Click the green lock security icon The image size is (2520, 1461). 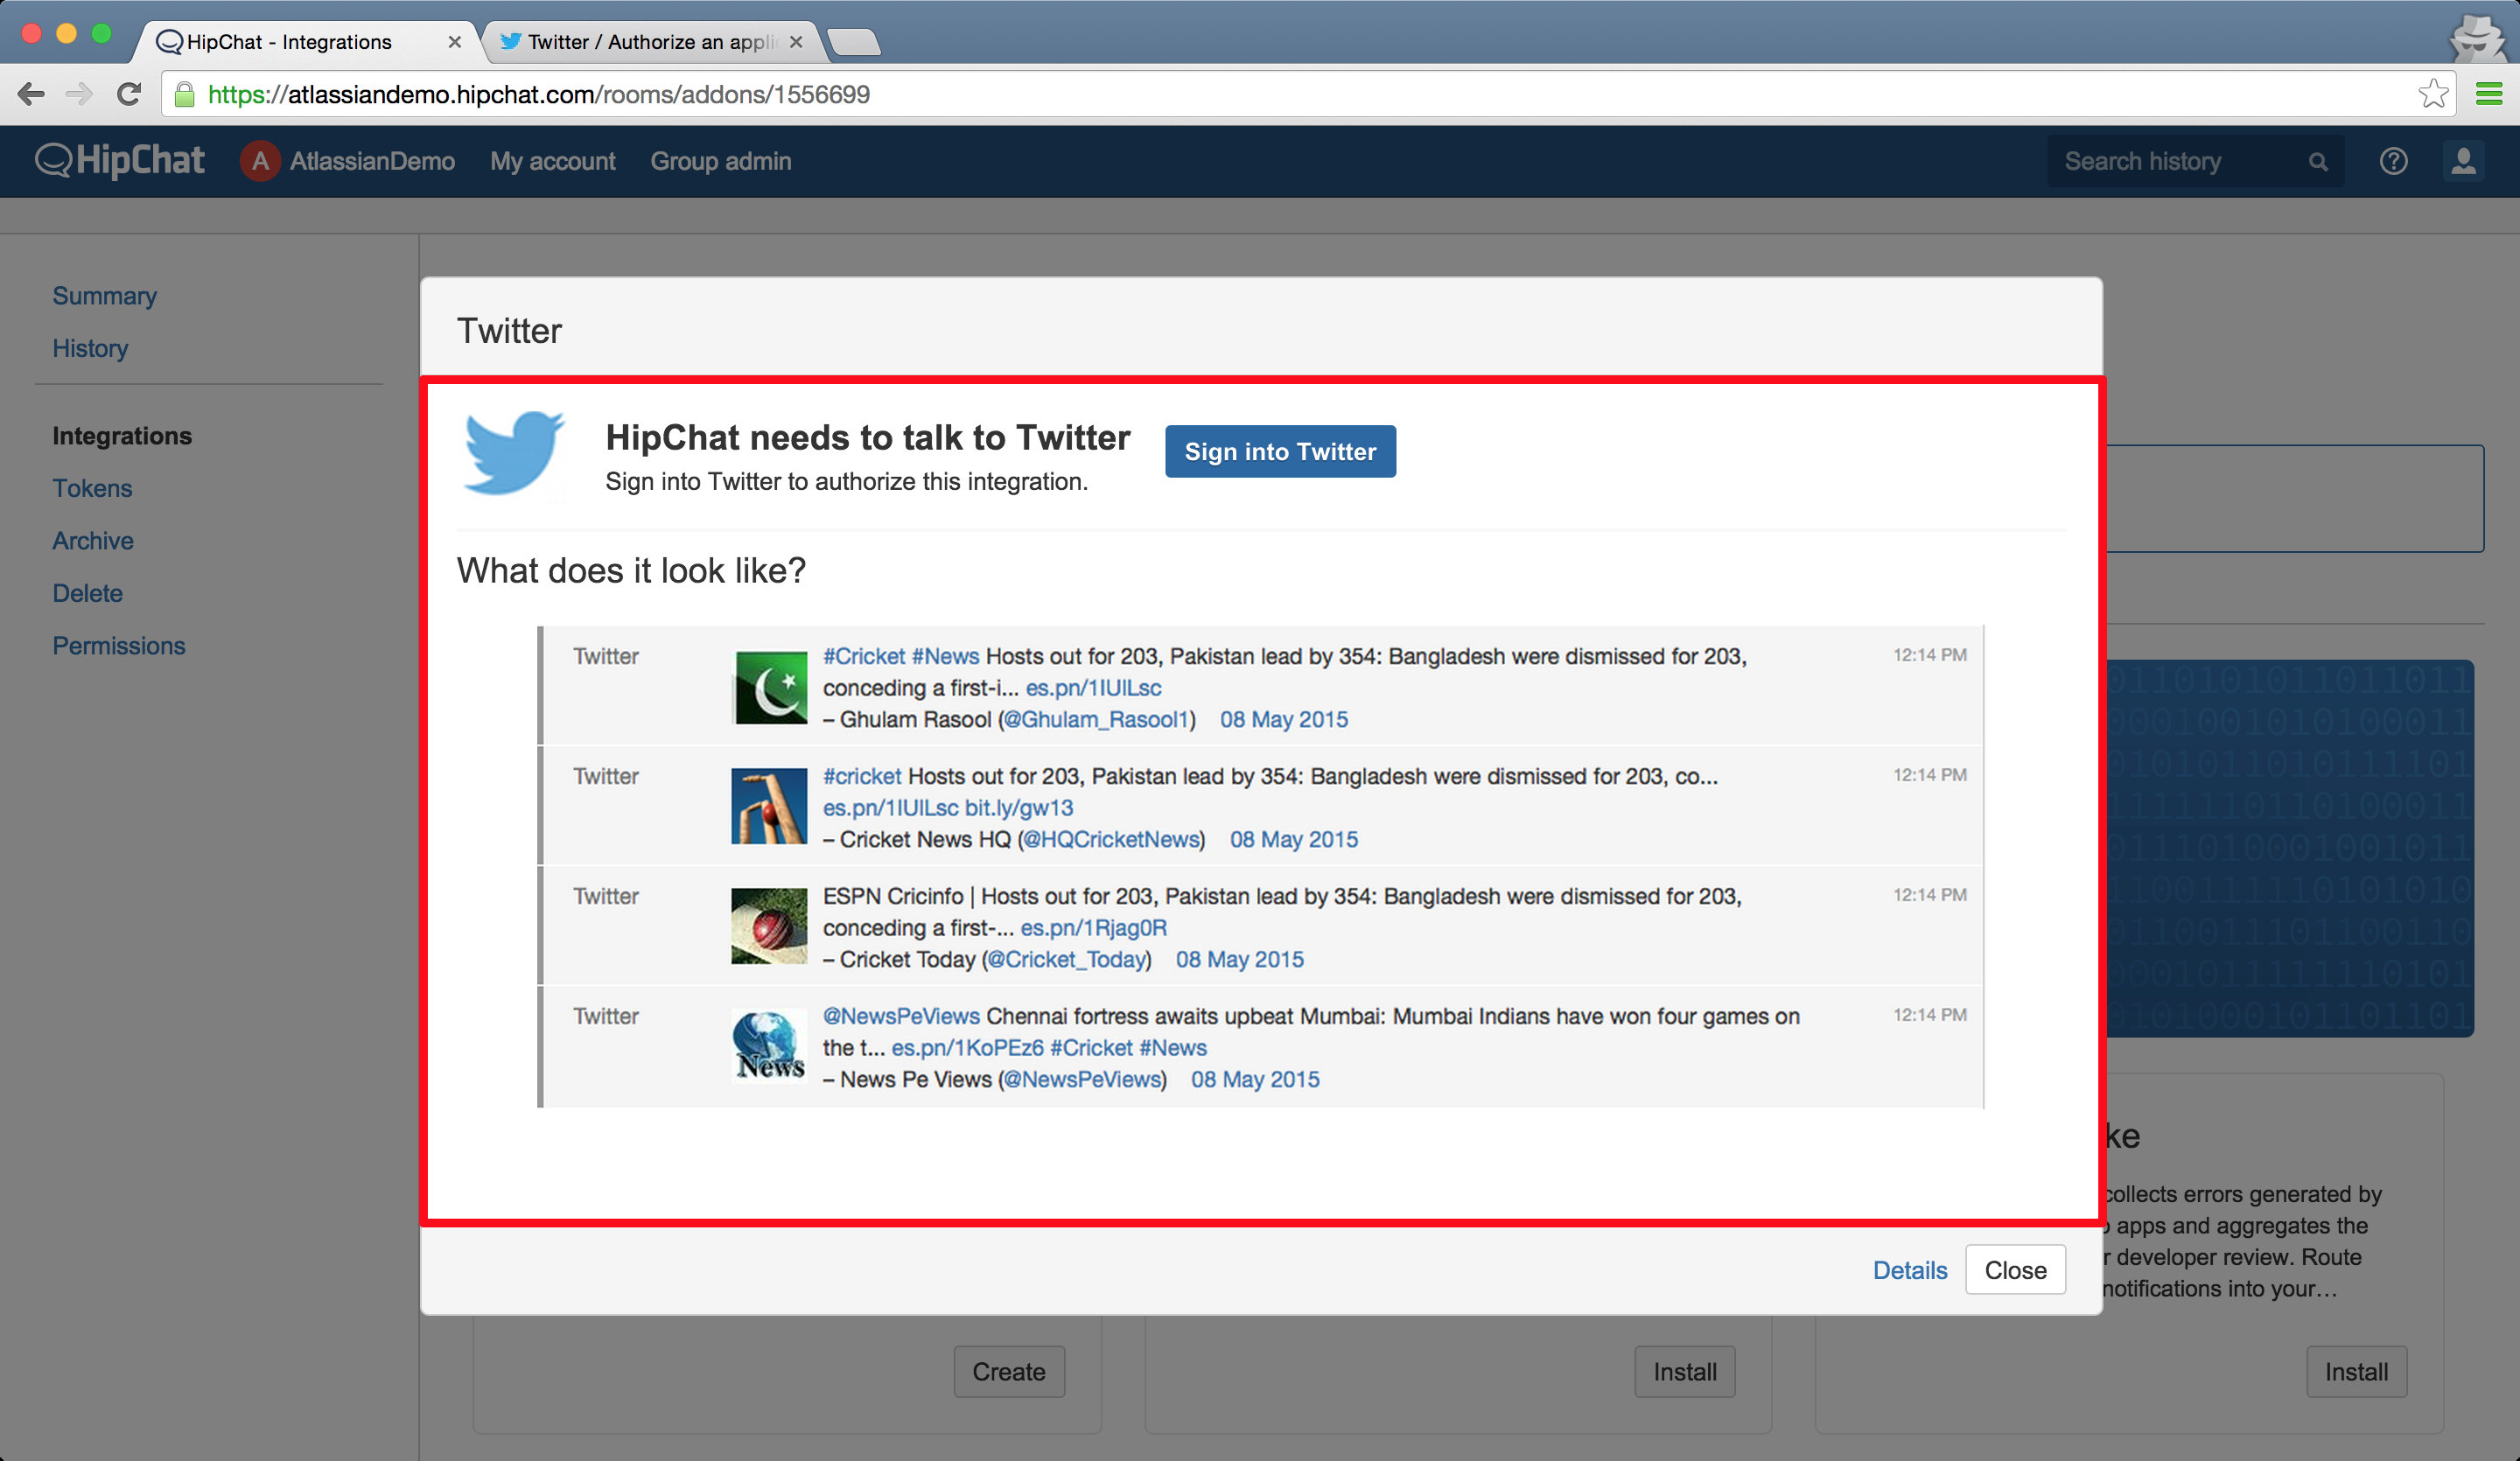184,94
